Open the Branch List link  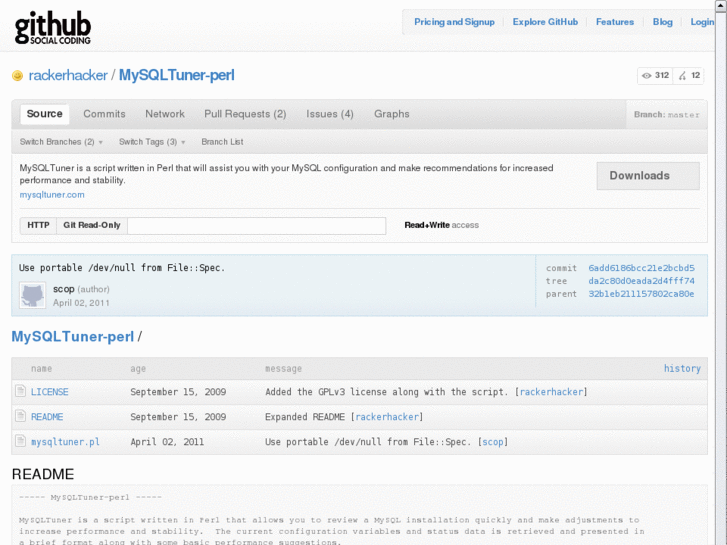(222, 142)
